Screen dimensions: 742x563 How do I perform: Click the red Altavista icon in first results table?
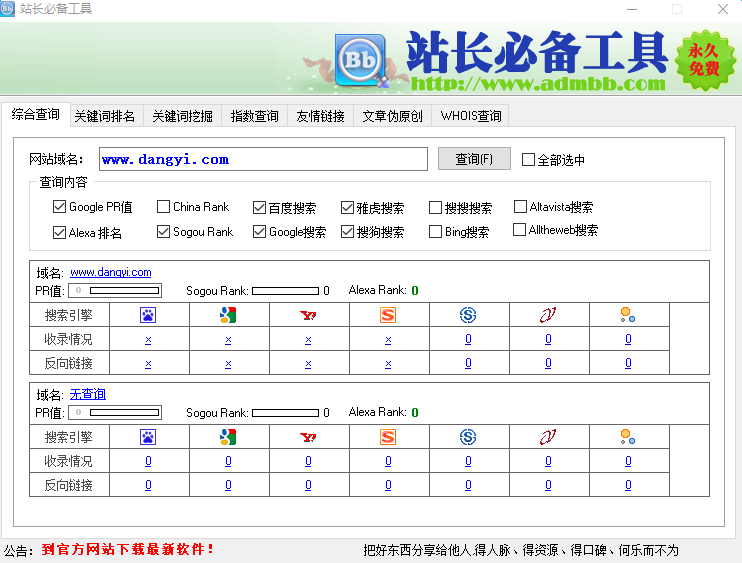pos(548,315)
